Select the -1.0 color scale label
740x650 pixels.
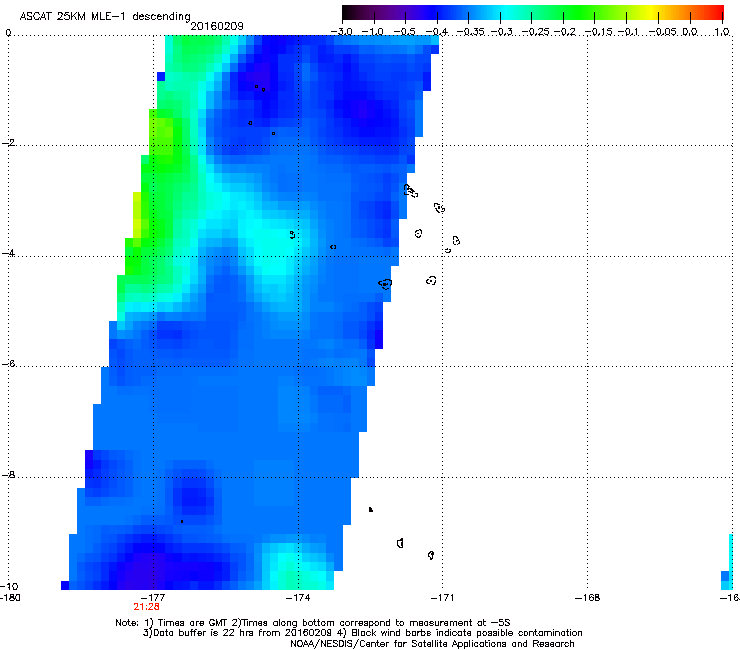pyautogui.click(x=373, y=32)
